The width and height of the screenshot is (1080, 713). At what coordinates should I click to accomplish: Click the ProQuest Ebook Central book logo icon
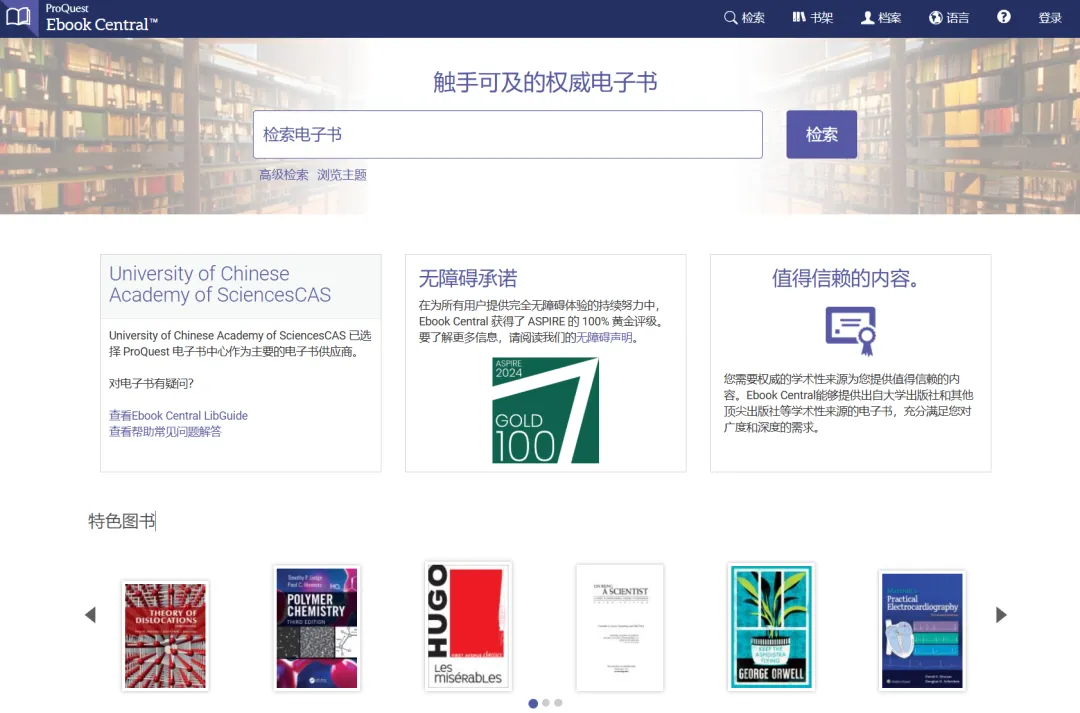[18, 17]
